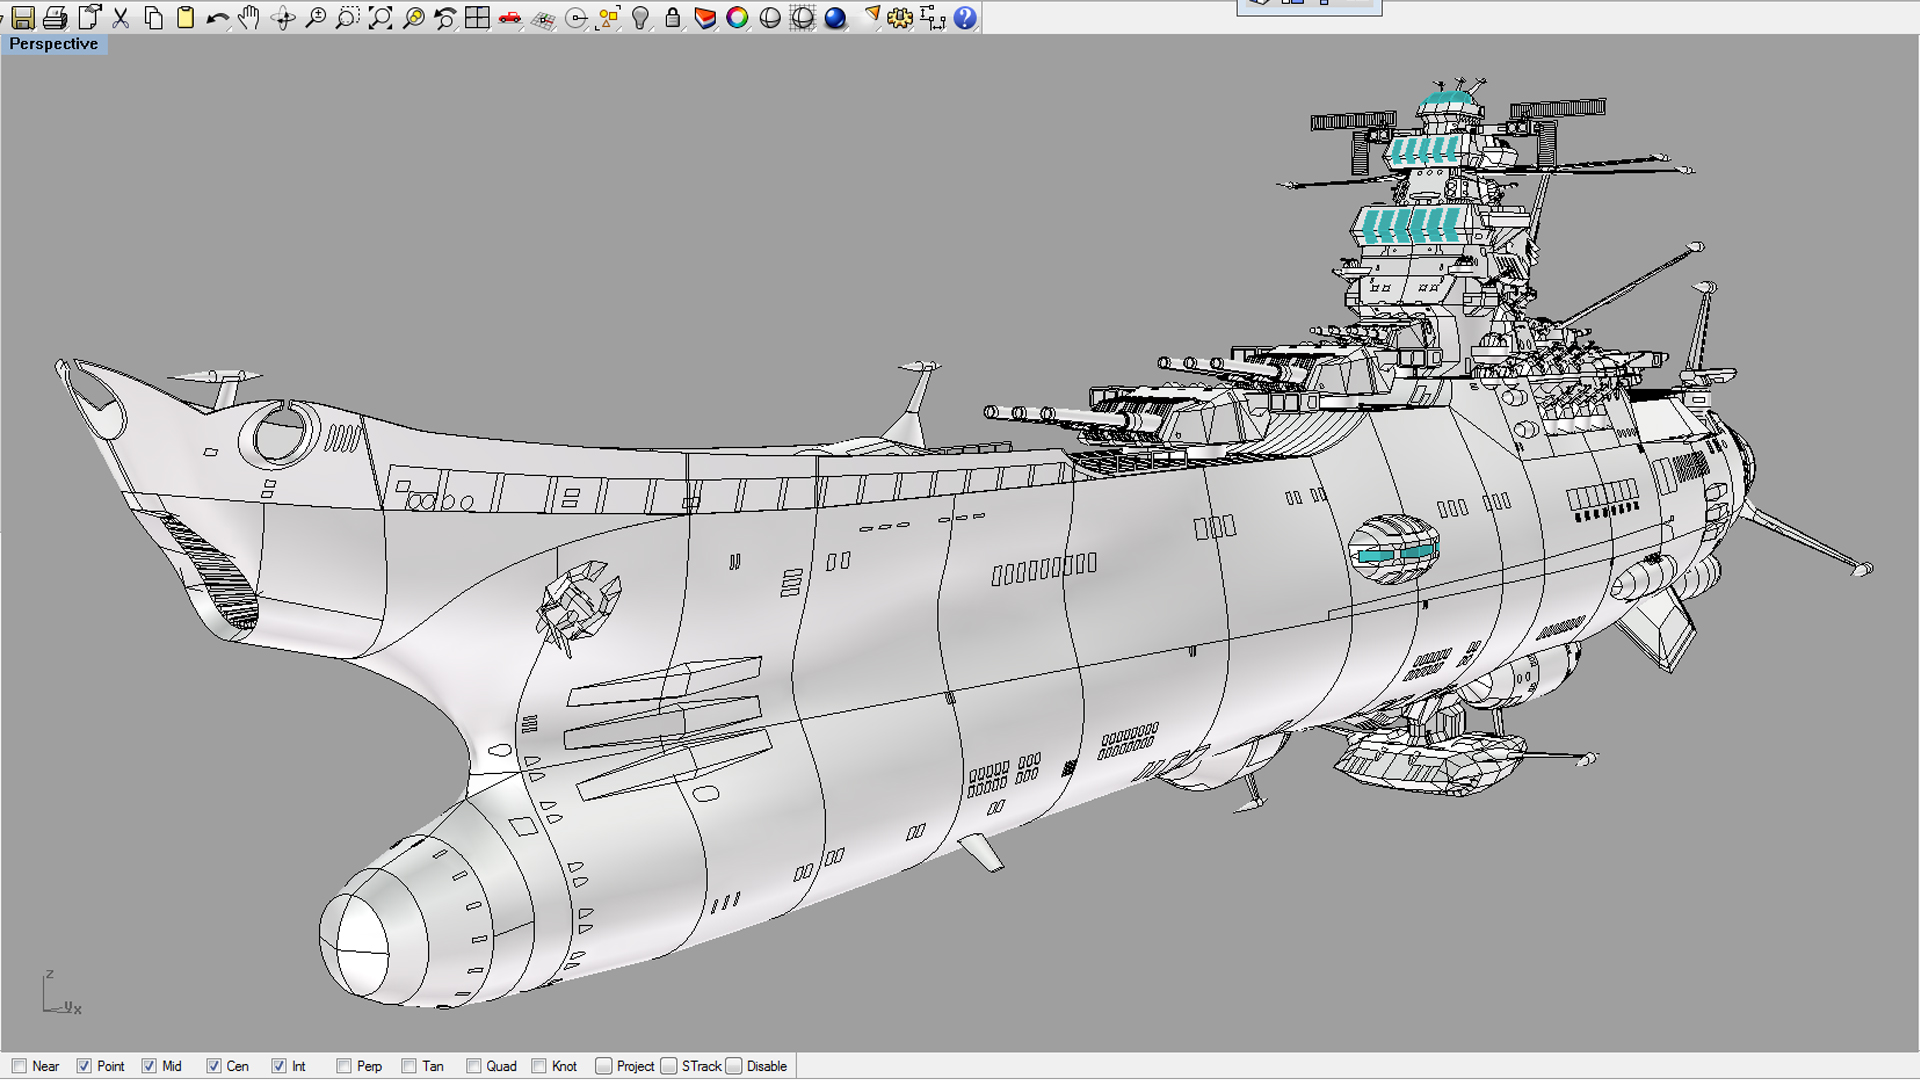The width and height of the screenshot is (1920, 1080).
Task: Enable the Perp object snap
Action: click(x=344, y=1066)
